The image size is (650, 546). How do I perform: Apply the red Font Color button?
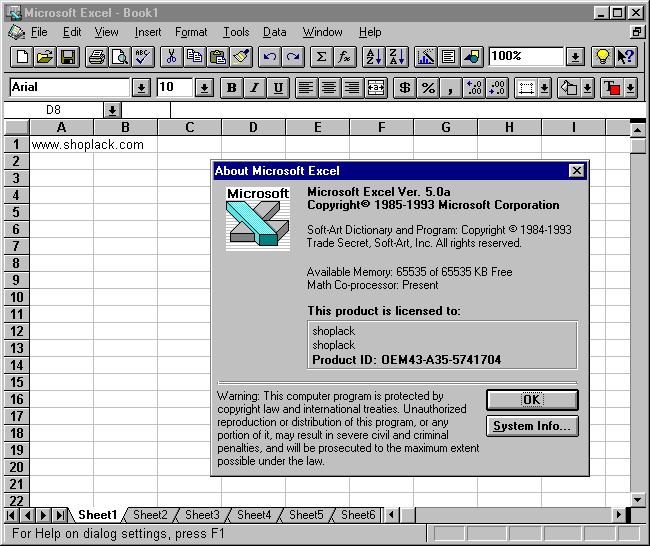612,88
